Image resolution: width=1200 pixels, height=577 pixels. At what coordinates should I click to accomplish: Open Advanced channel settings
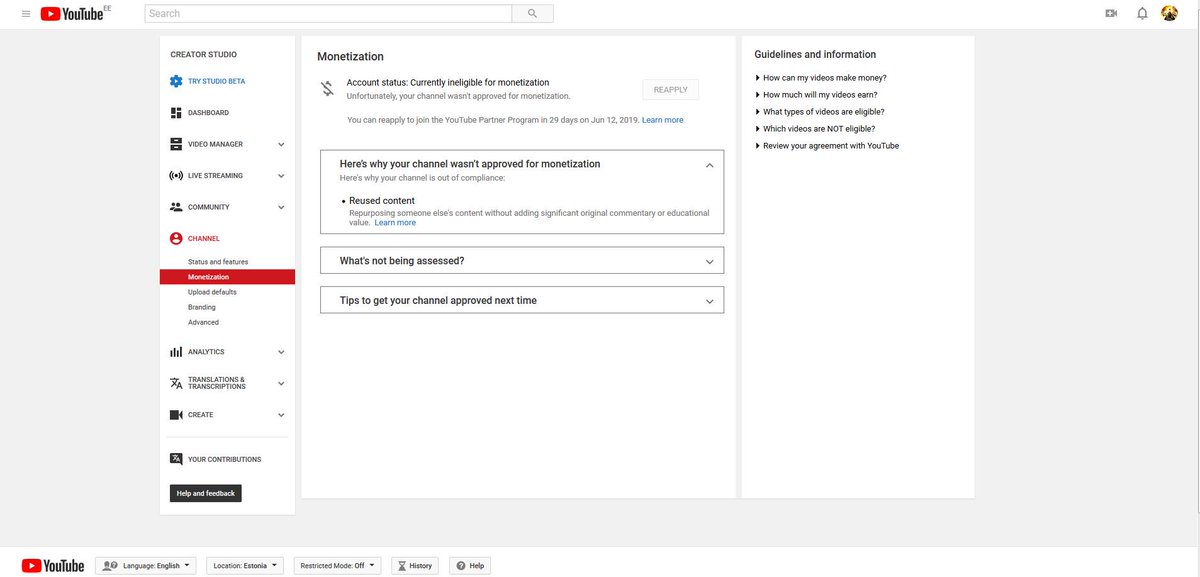(203, 322)
